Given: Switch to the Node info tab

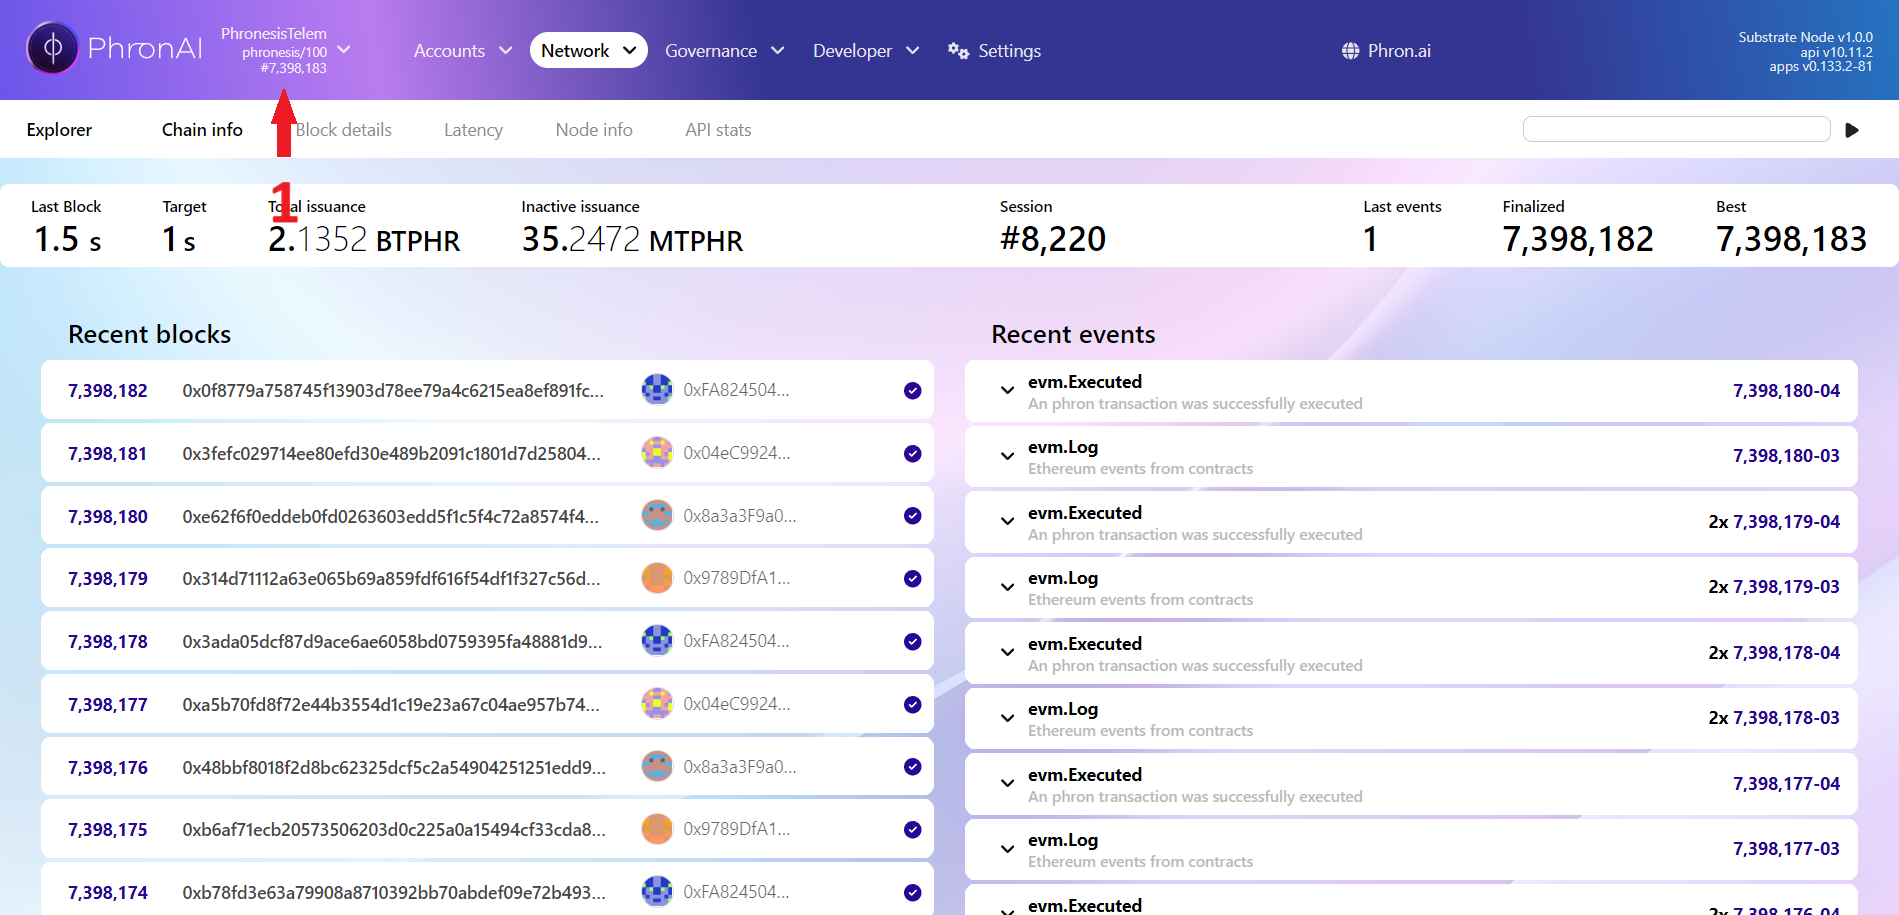Looking at the screenshot, I should point(594,130).
